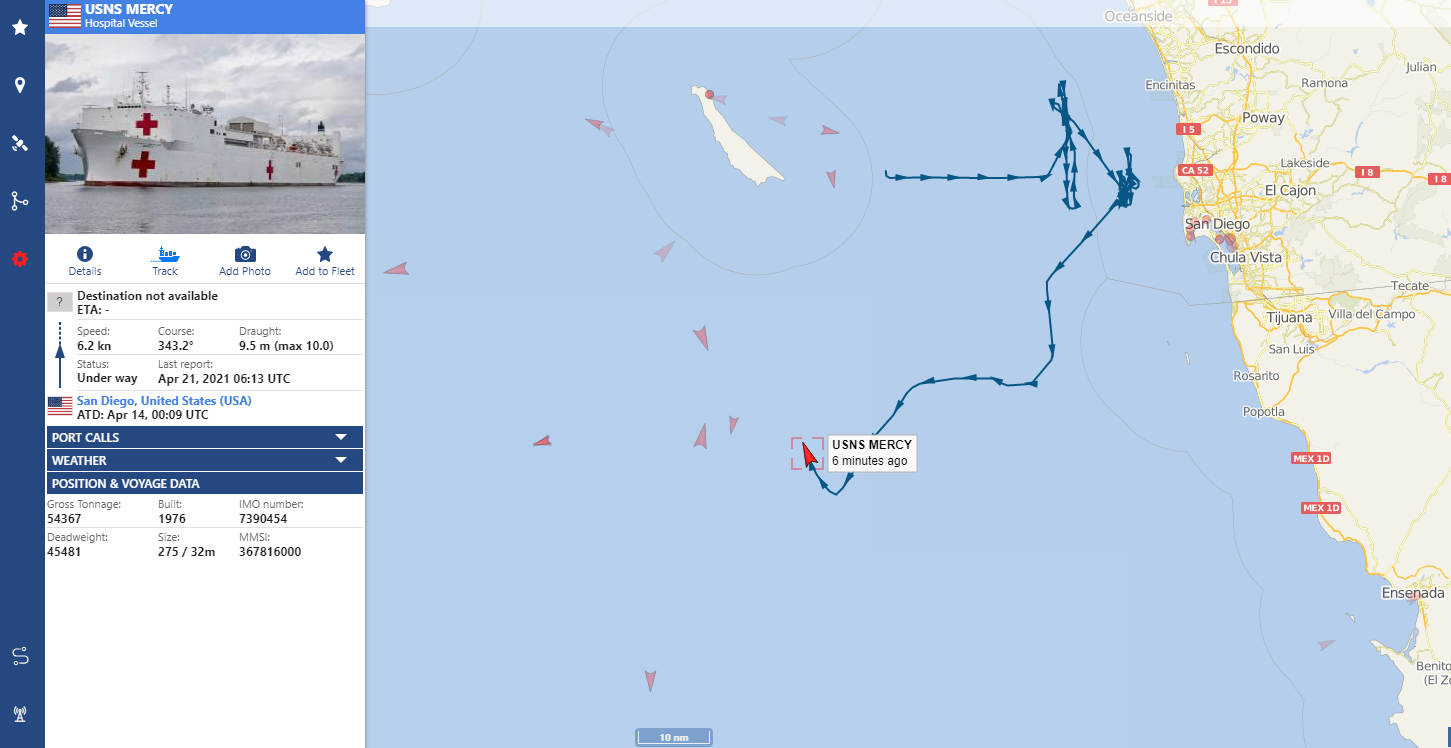Image resolution: width=1451 pixels, height=748 pixels.
Task: Add vessel to Fleet
Action: tap(325, 254)
